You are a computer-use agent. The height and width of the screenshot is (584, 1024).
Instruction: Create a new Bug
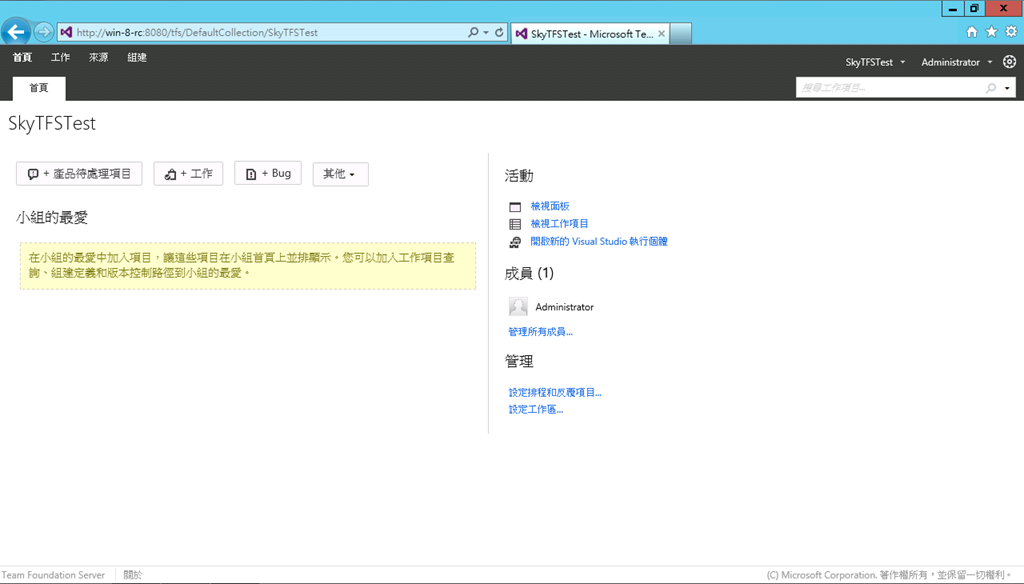pos(268,174)
